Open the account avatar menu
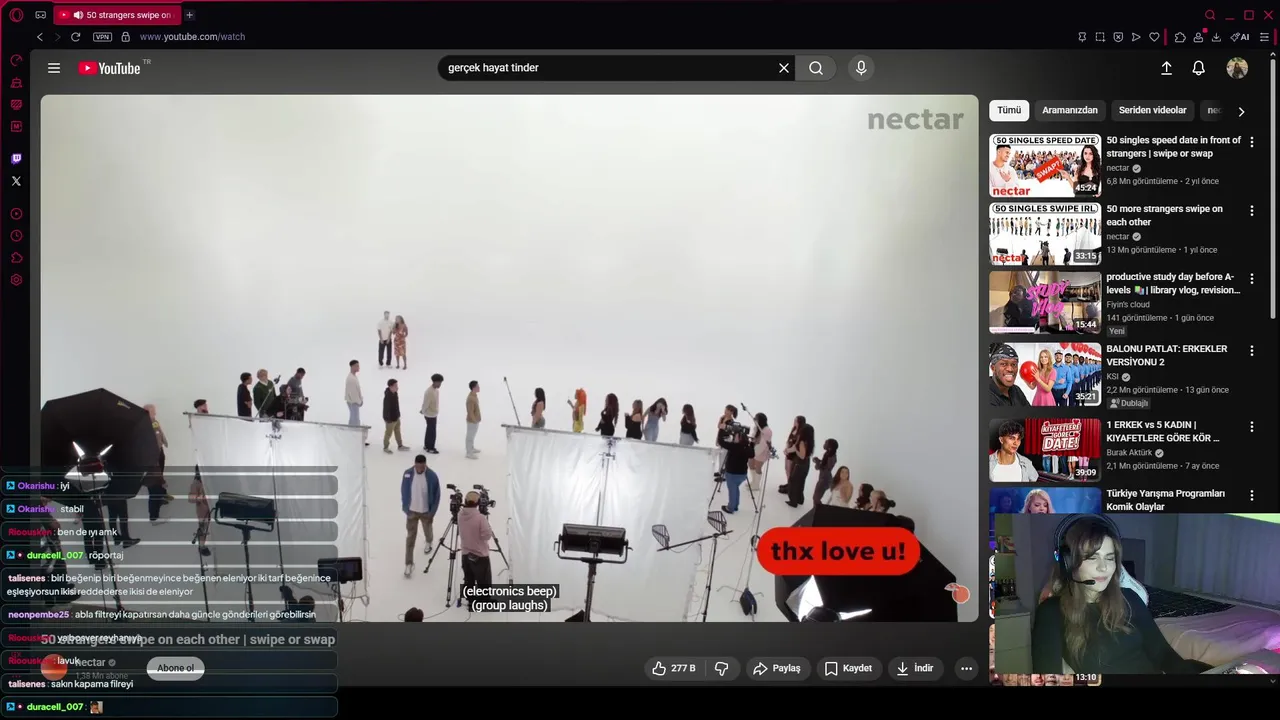Screen dimensions: 1280x720 tap(1237, 68)
